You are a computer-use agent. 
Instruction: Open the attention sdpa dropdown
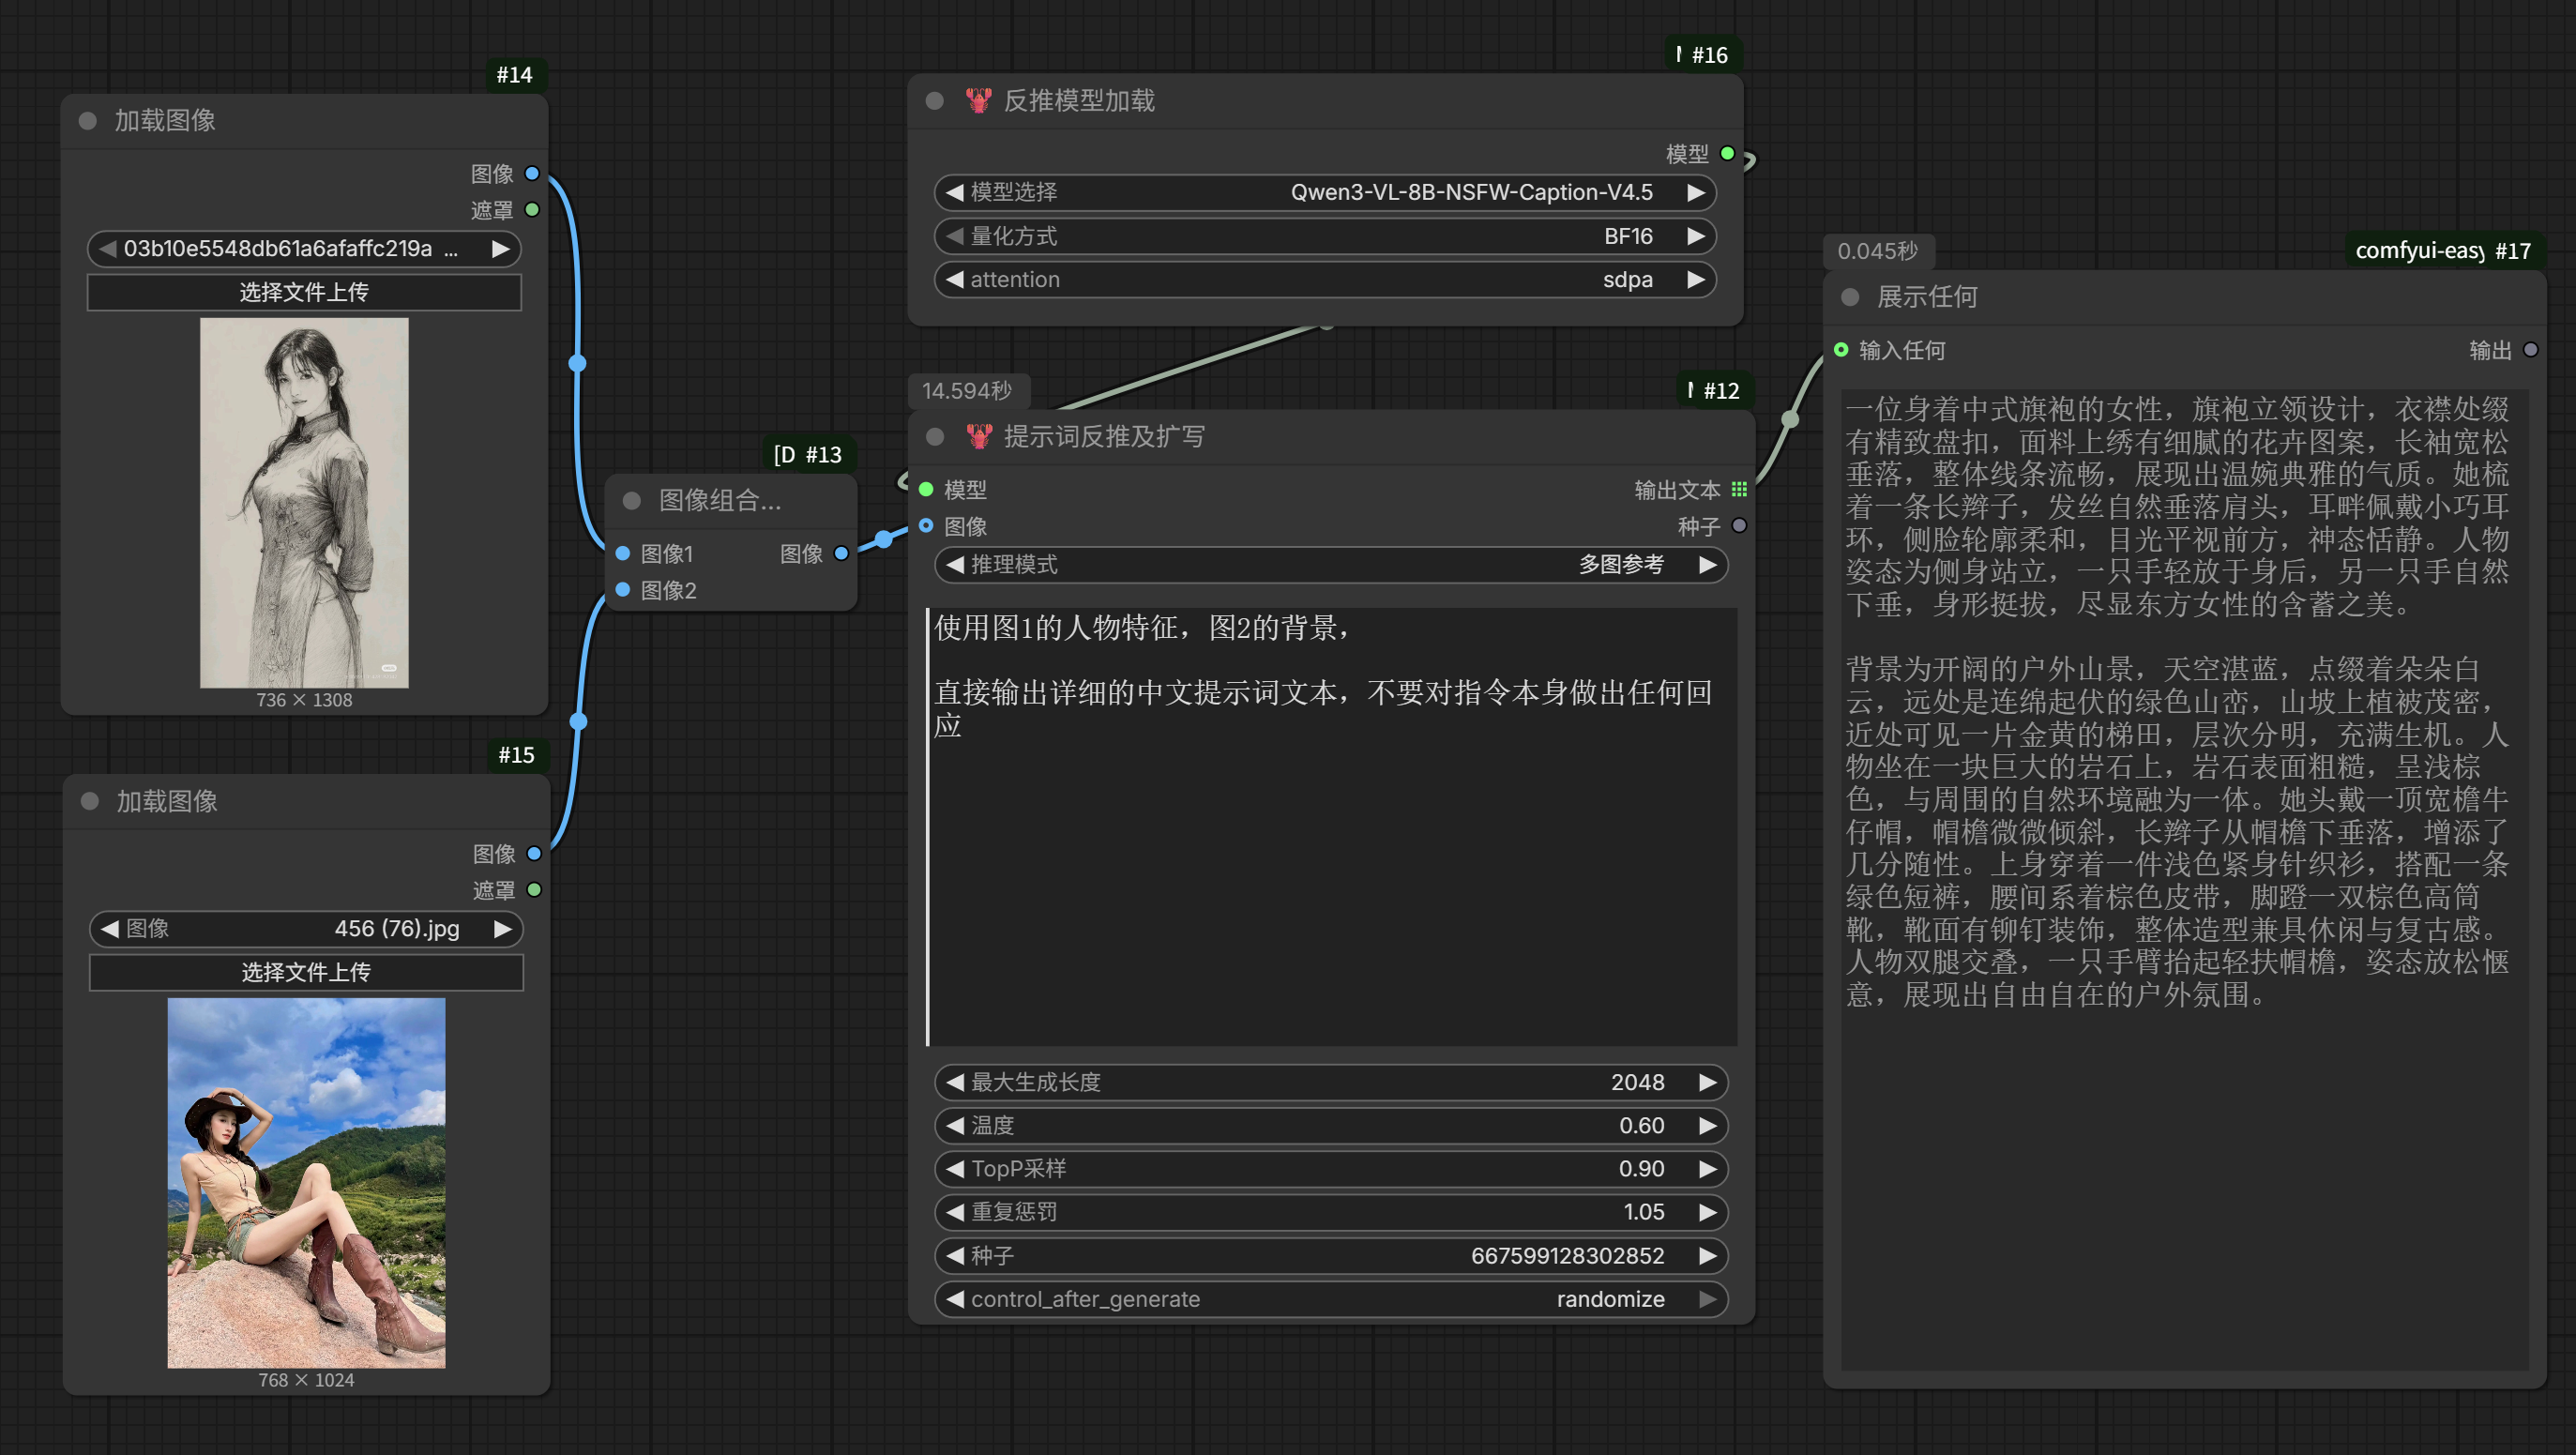coord(1325,280)
